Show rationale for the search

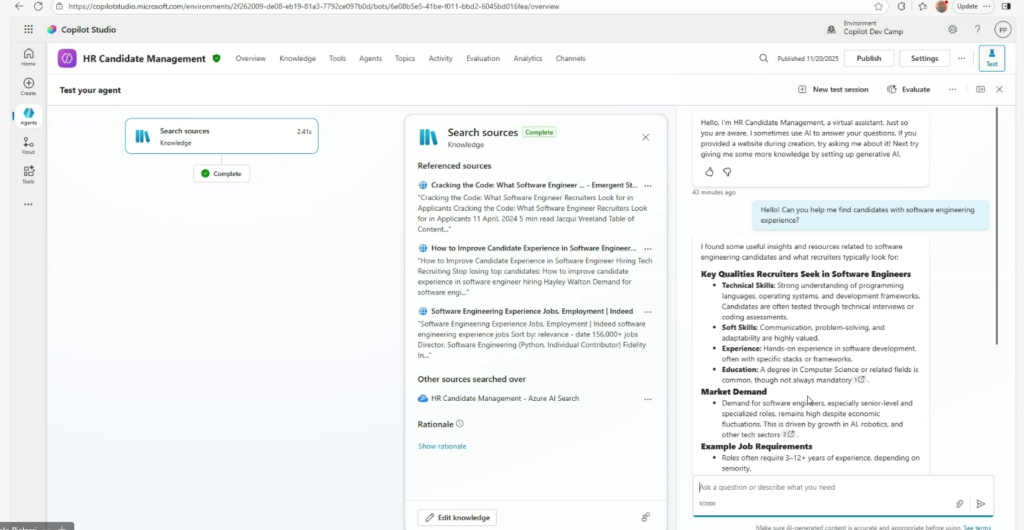coord(441,446)
